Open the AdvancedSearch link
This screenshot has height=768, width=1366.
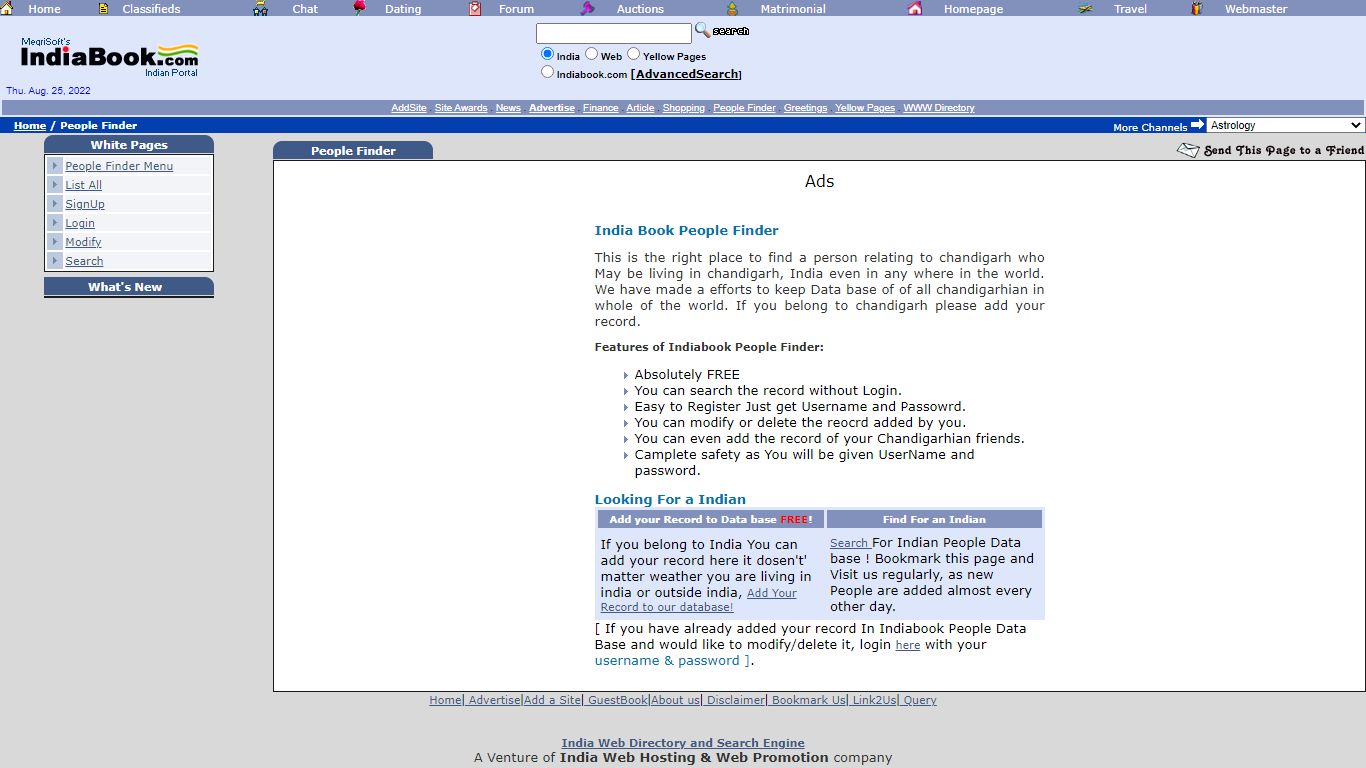pyautogui.click(x=686, y=74)
